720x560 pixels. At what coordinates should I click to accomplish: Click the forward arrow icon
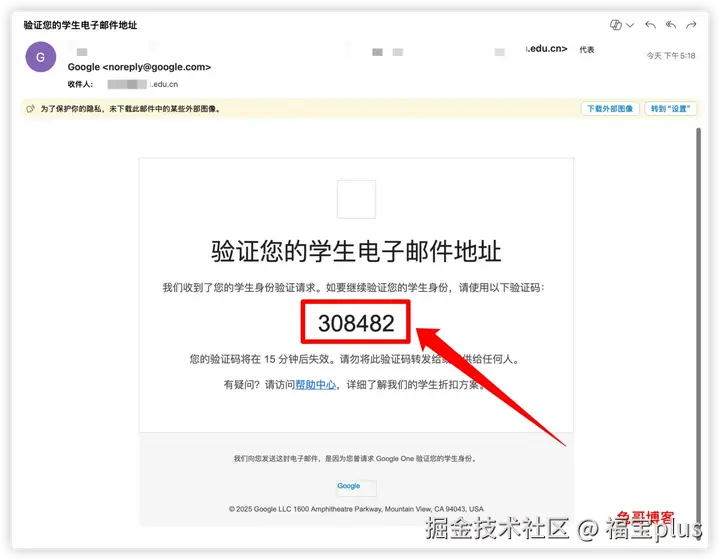tap(691, 25)
